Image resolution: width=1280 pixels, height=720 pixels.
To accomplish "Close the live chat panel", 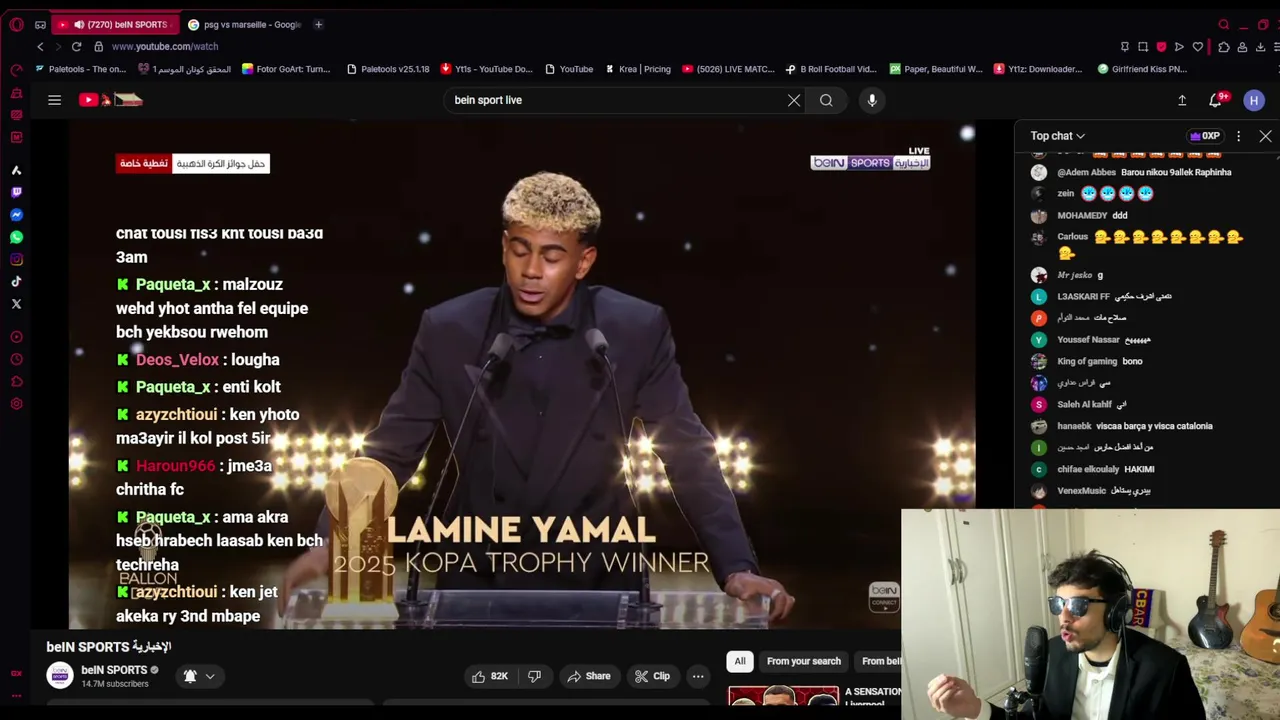I will point(1265,136).
